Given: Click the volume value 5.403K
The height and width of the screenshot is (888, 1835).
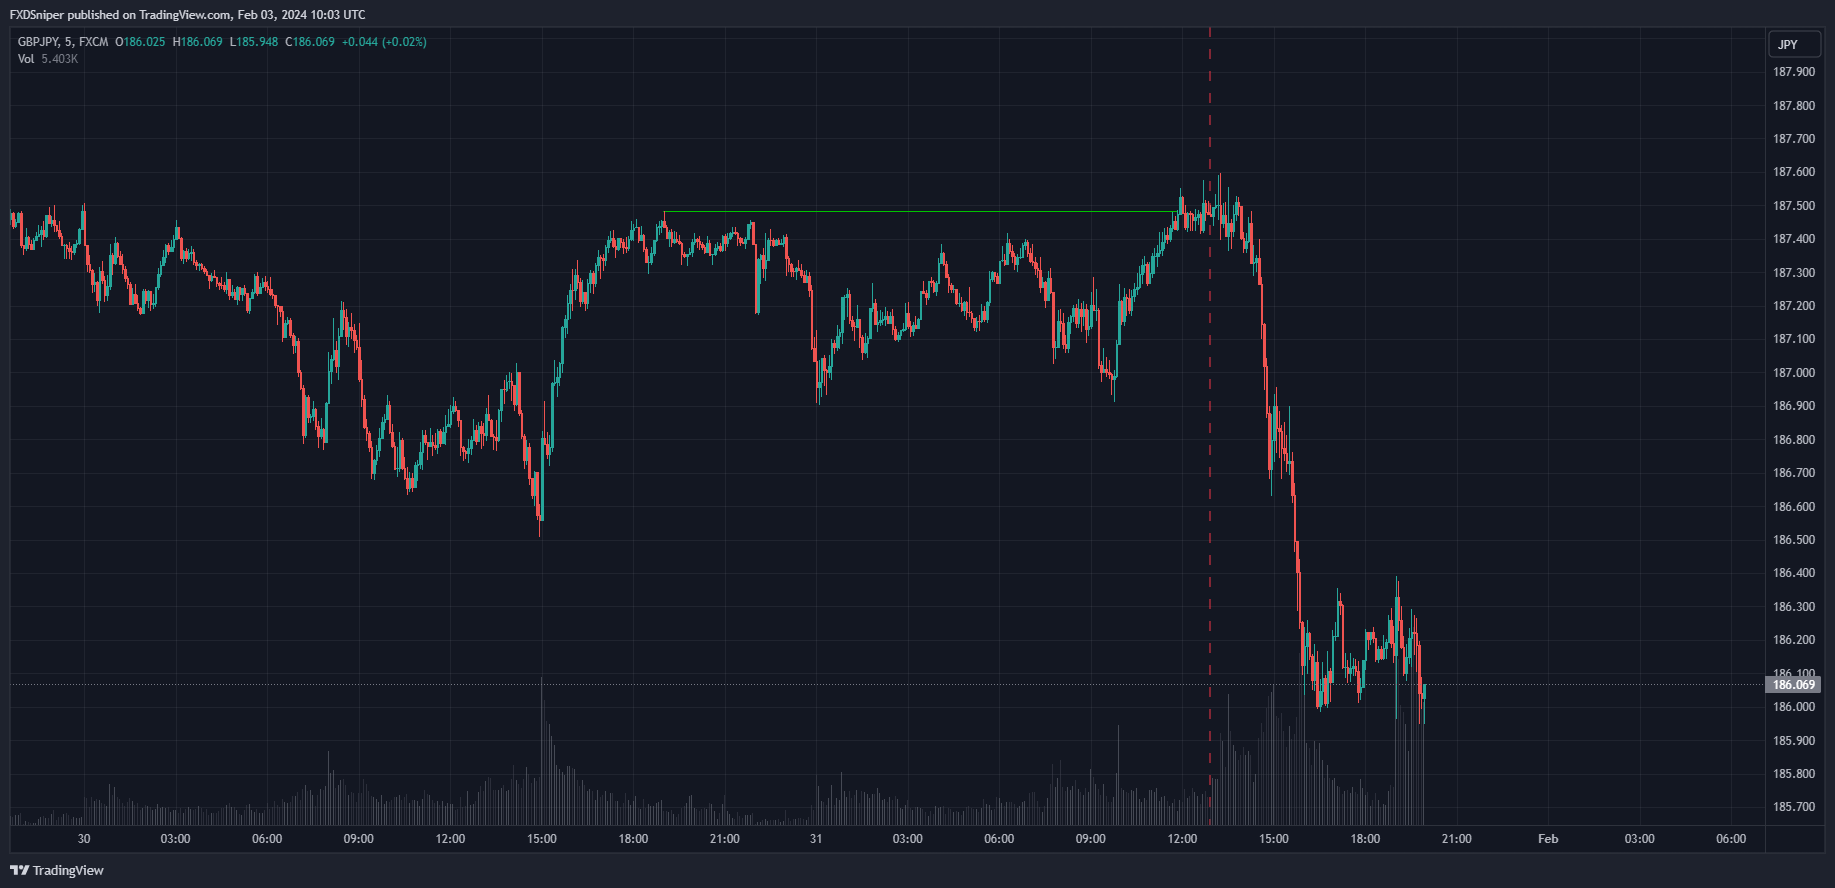Looking at the screenshot, I should click(60, 59).
